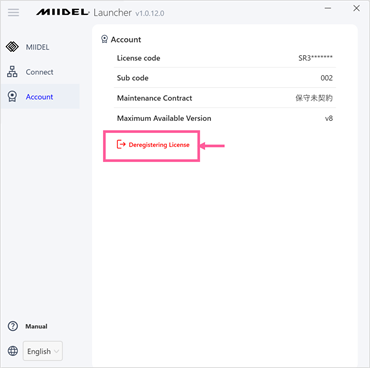Click the Account badge icon in sidebar
The image size is (370, 368).
pyautogui.click(x=12, y=97)
